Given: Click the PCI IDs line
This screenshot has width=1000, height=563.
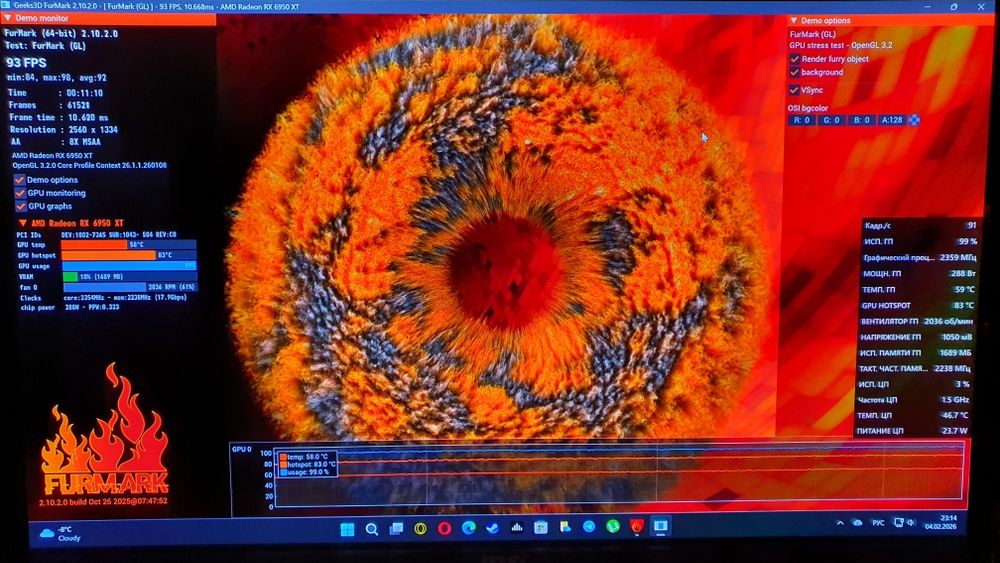Looking at the screenshot, I should click(97, 235).
